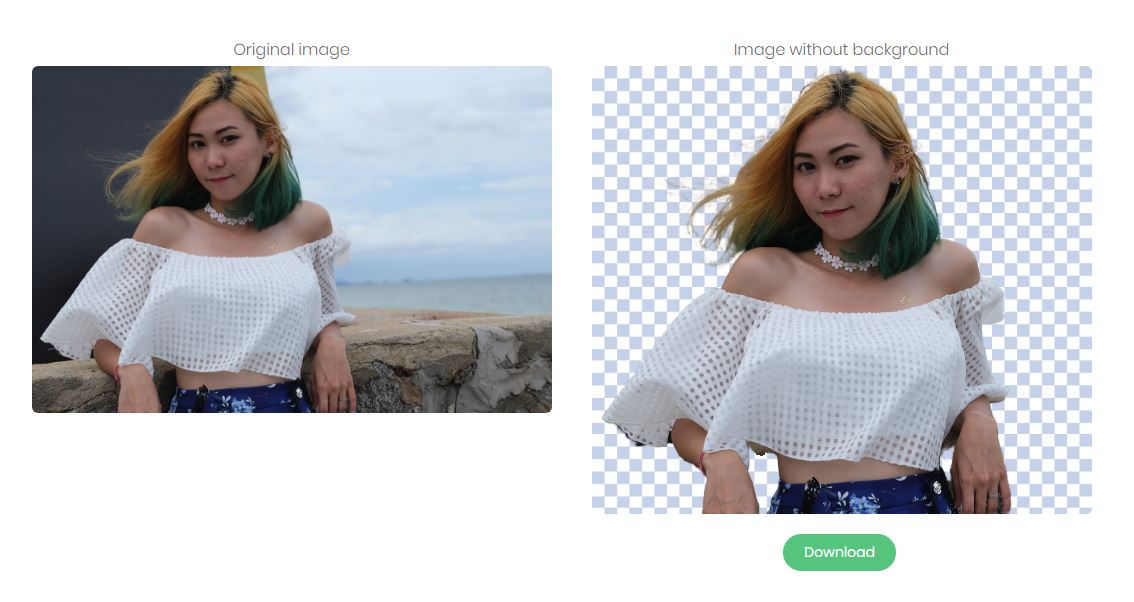Click the ringed hand in the cutout image
The width and height of the screenshot is (1134, 602).
tap(980, 470)
